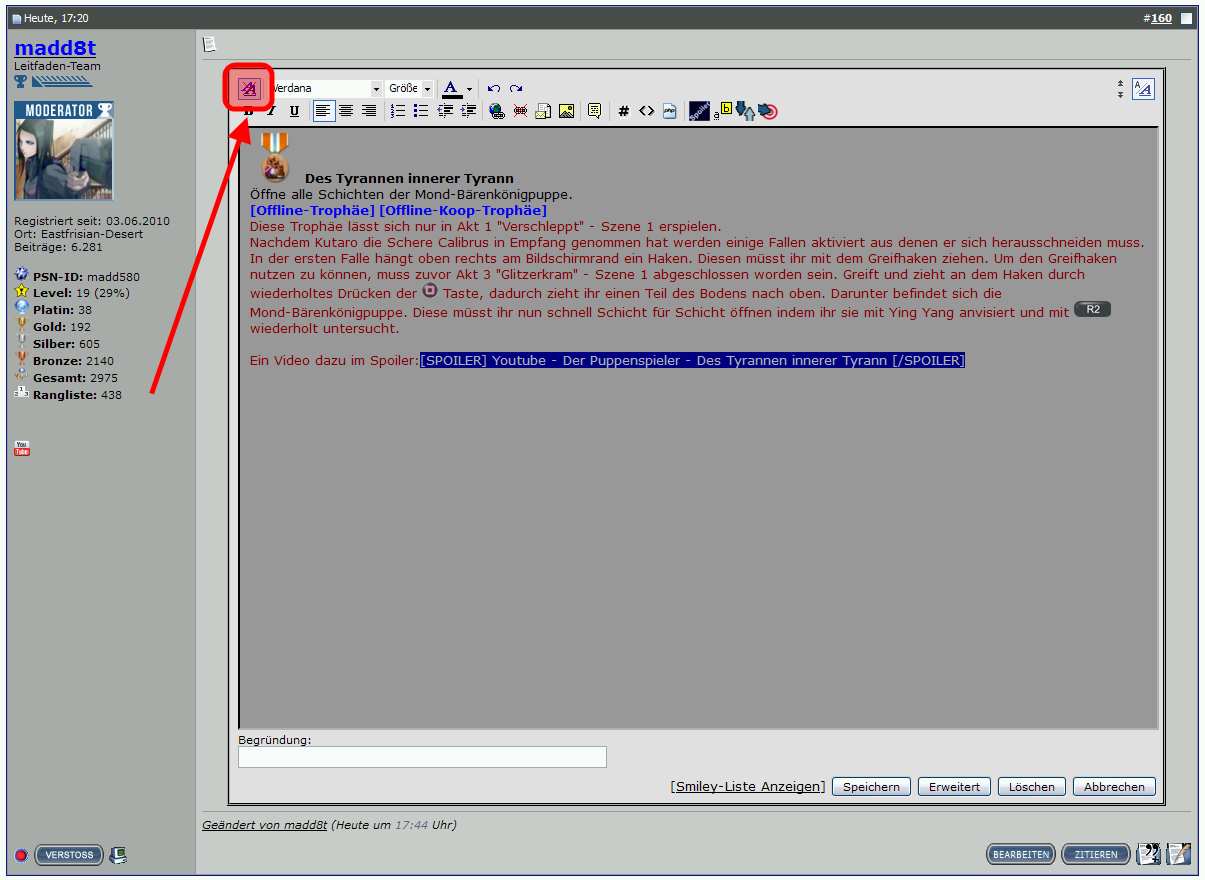Click the Undo arrow

tap(494, 89)
